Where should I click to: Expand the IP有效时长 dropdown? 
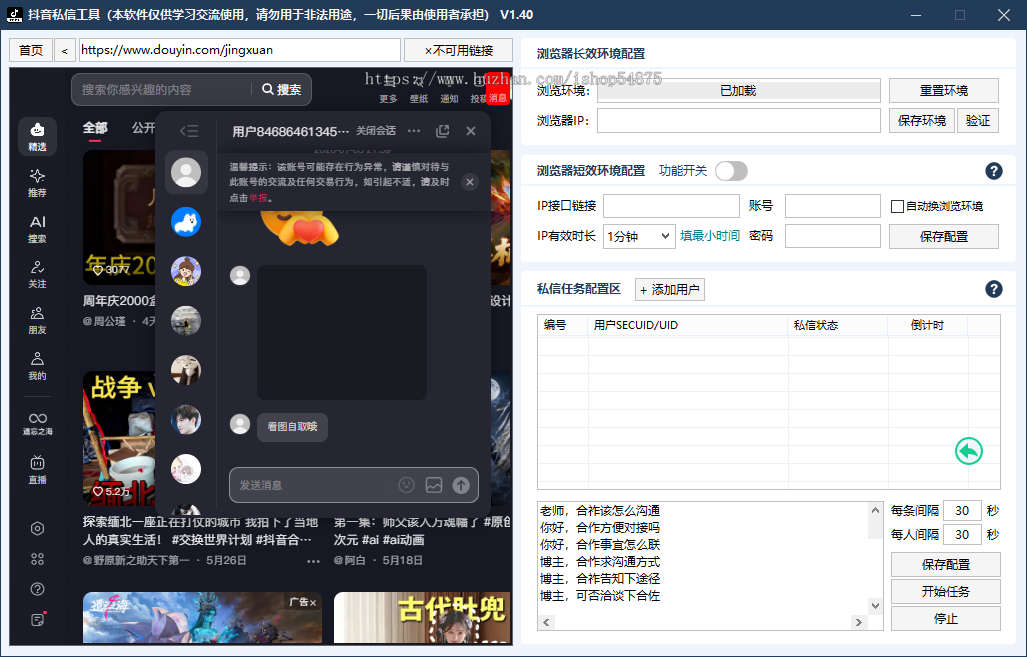click(638, 236)
